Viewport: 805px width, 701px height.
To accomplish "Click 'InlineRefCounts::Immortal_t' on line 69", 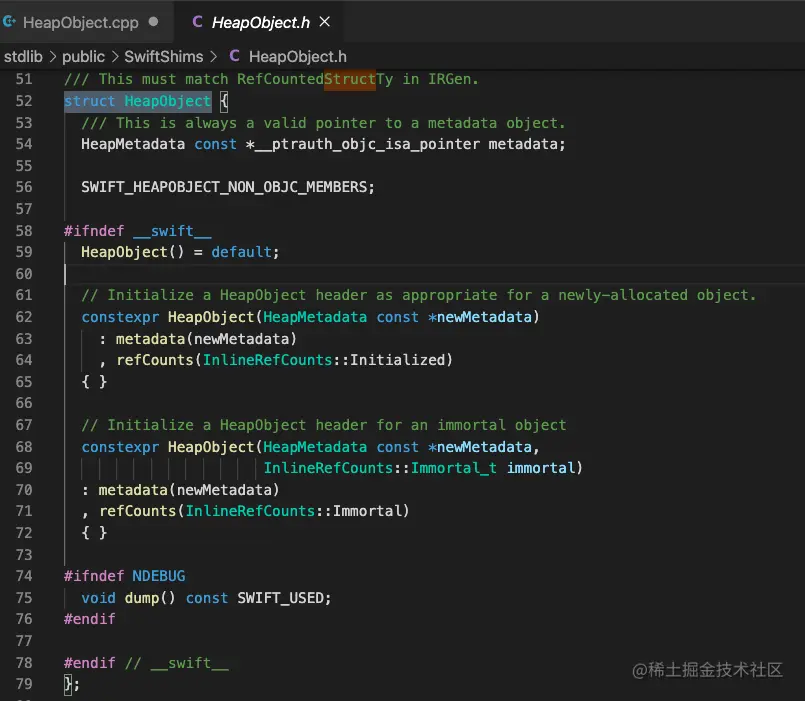I will 380,468.
